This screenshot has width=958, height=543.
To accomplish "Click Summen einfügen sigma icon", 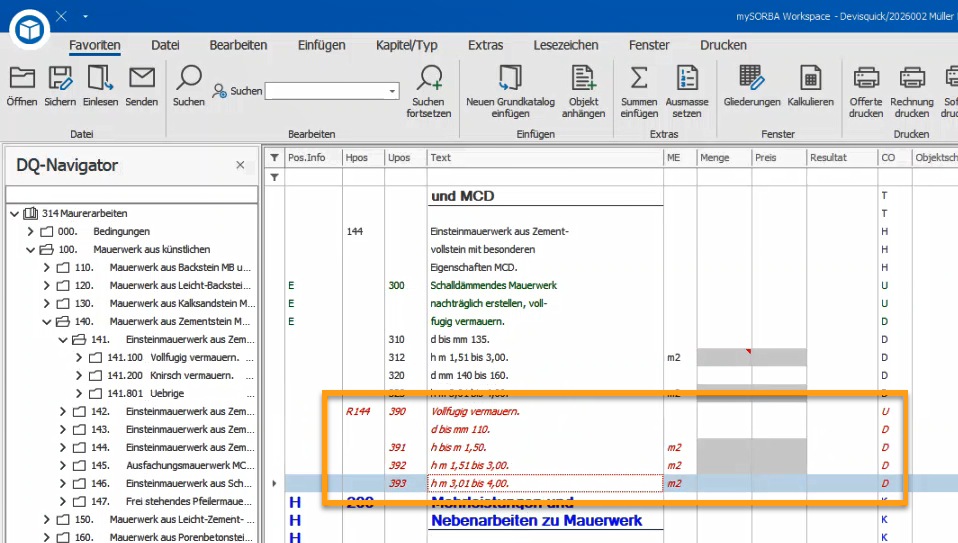I will click(x=639, y=78).
